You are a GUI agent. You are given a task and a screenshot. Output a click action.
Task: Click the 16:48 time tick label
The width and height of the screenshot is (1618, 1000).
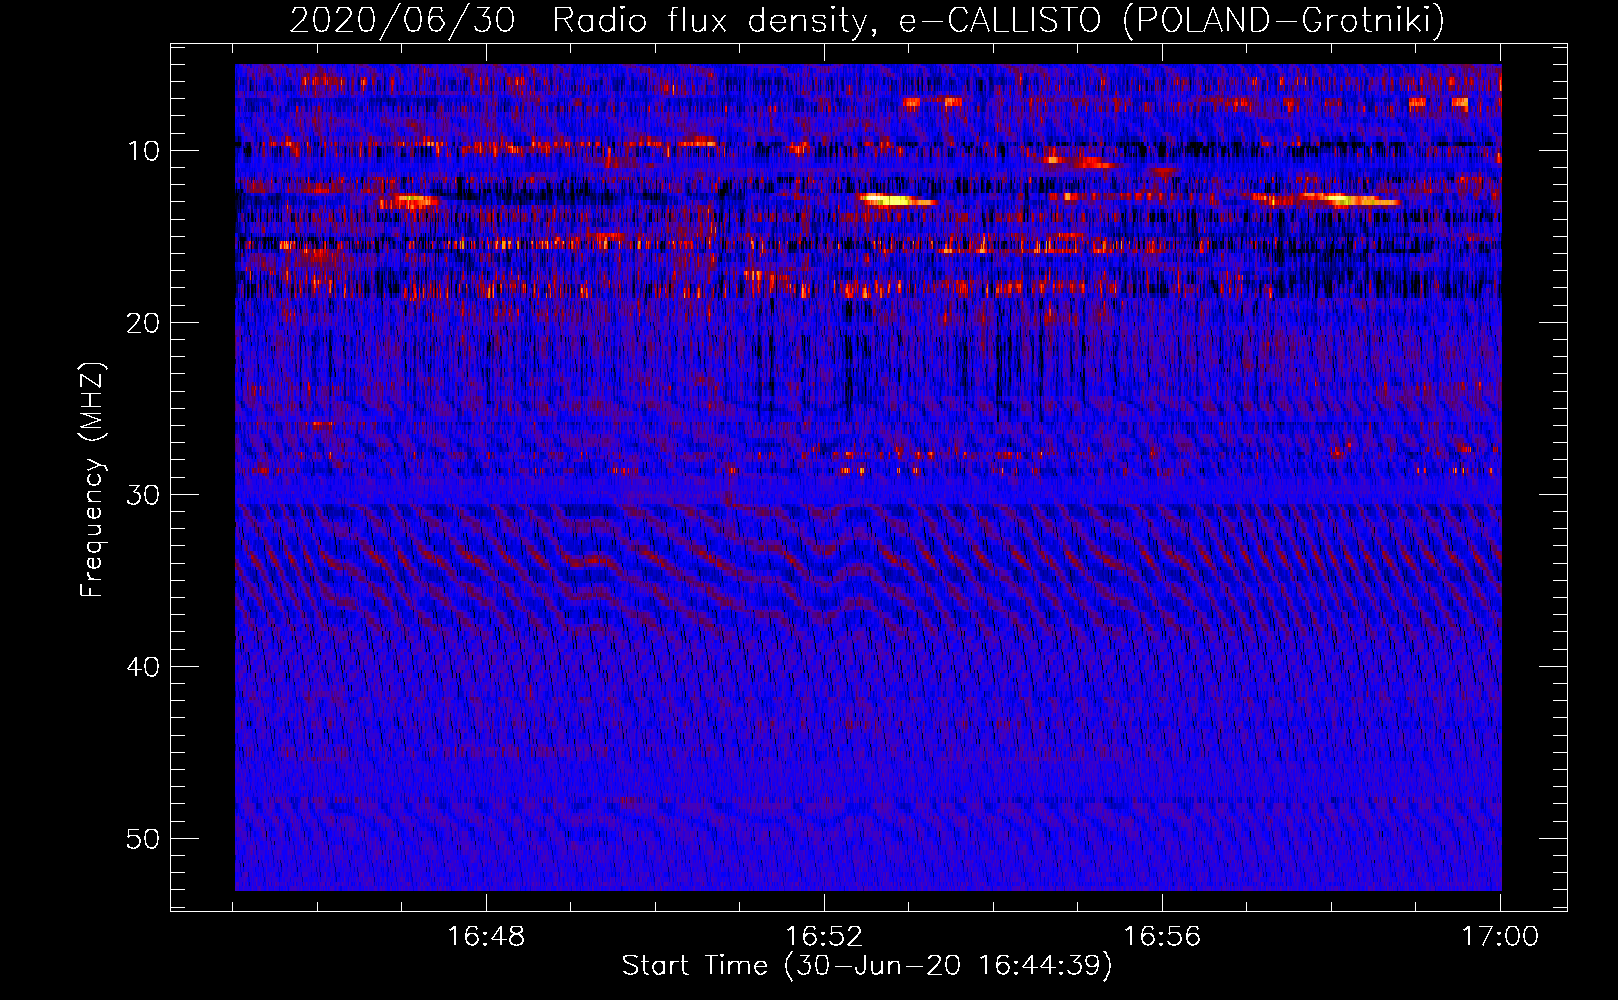[486, 937]
